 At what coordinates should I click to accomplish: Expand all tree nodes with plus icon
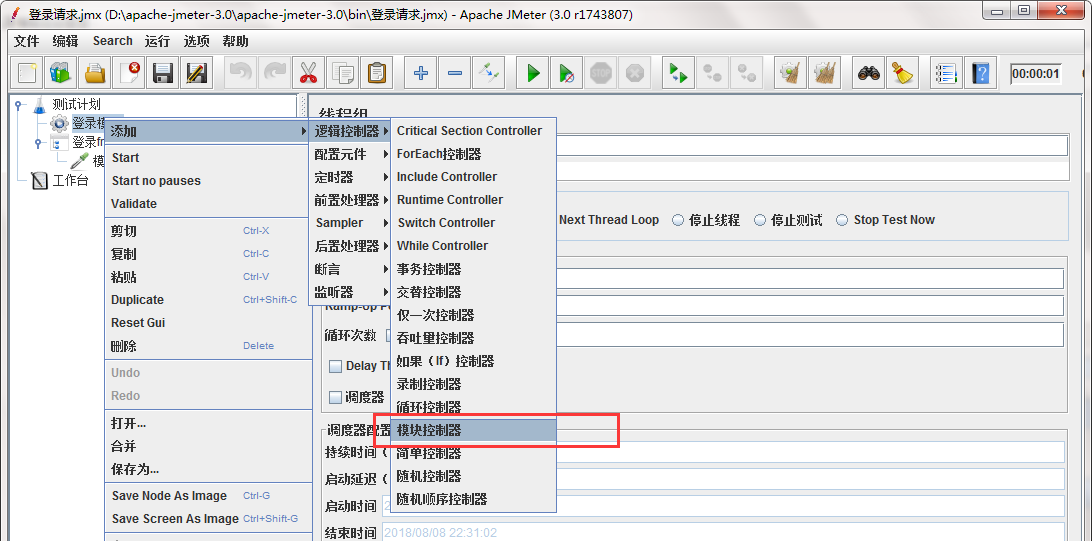pyautogui.click(x=421, y=72)
